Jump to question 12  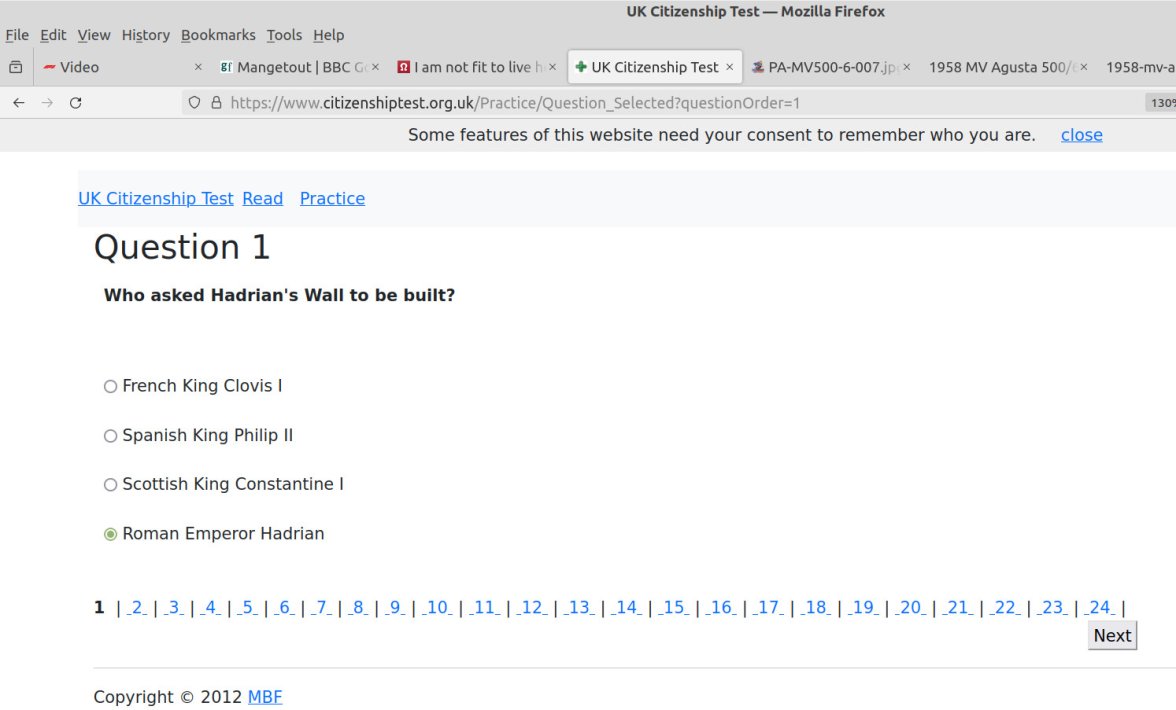click(532, 607)
